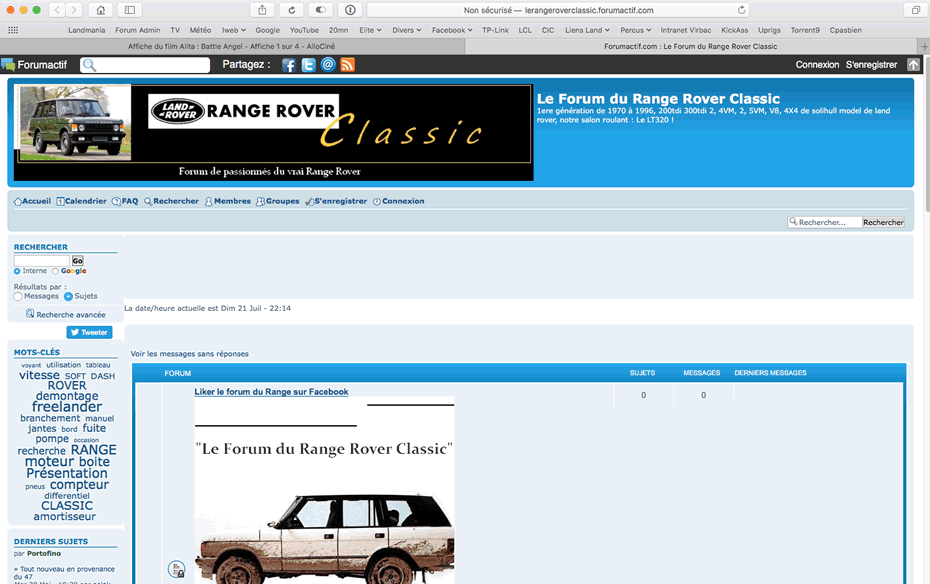Click the 'freelander' keyword tag
930x584 pixels.
point(67,407)
